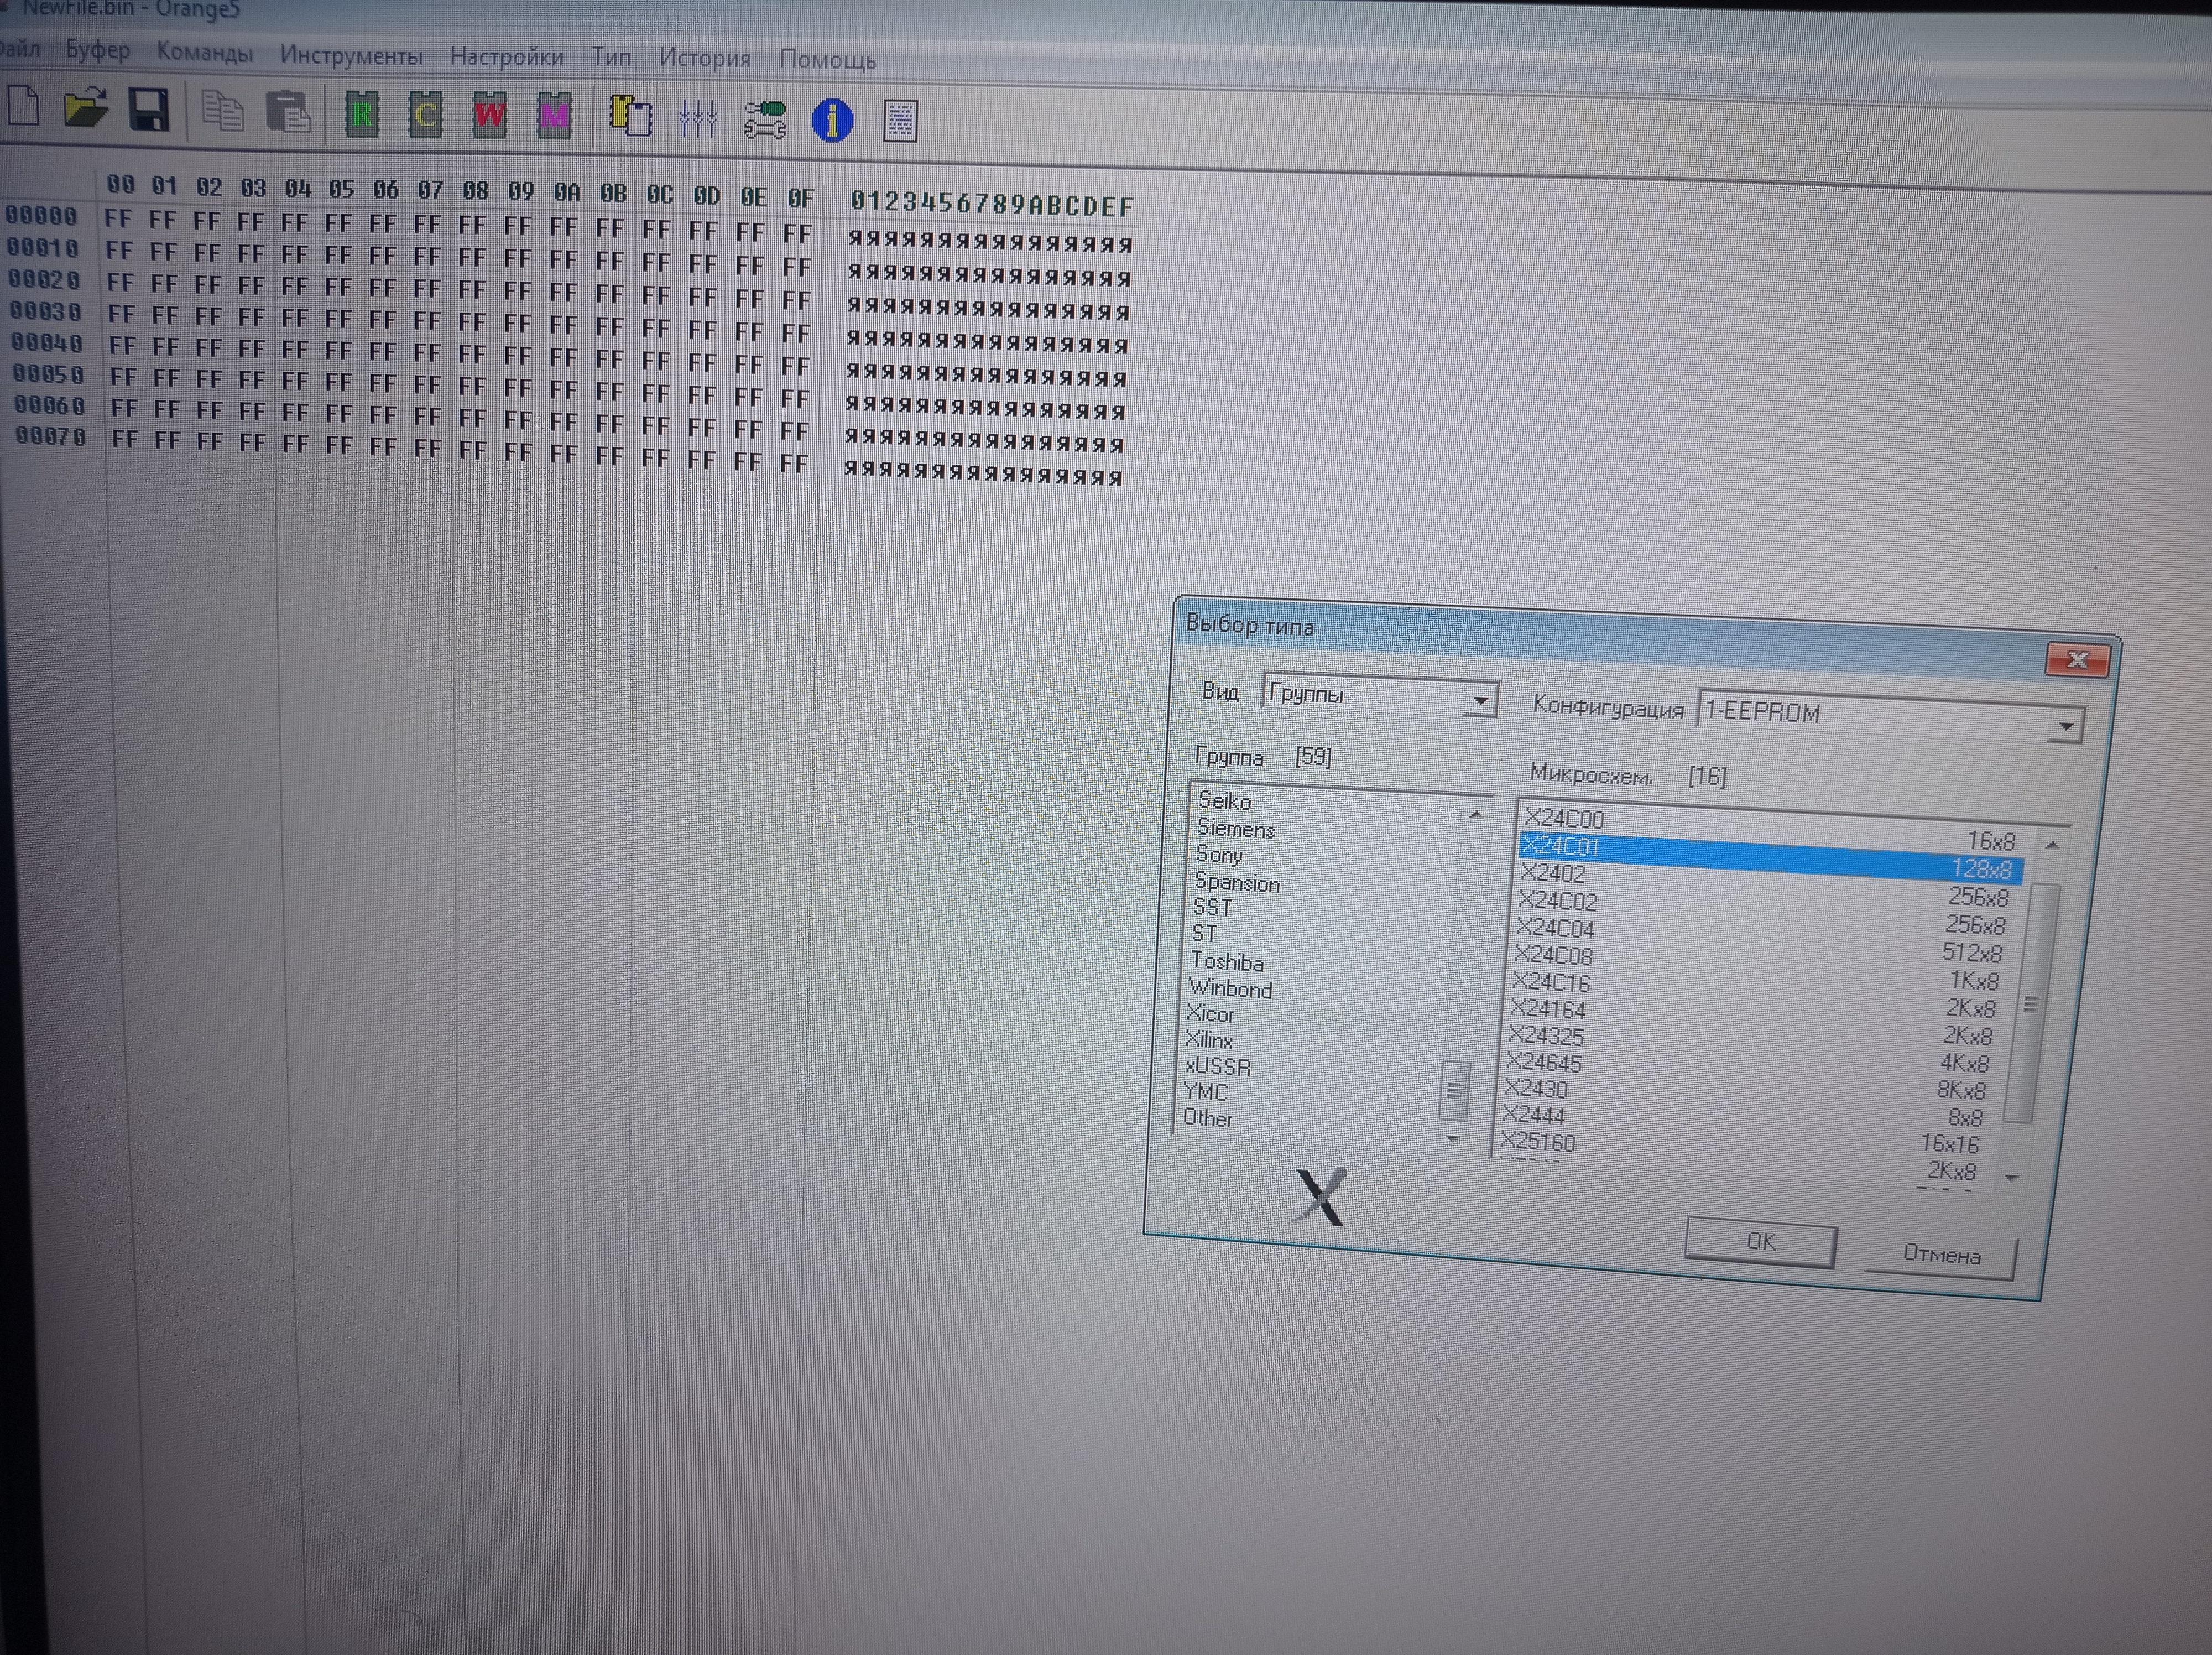Click the magenta M chip icon

pos(554,117)
